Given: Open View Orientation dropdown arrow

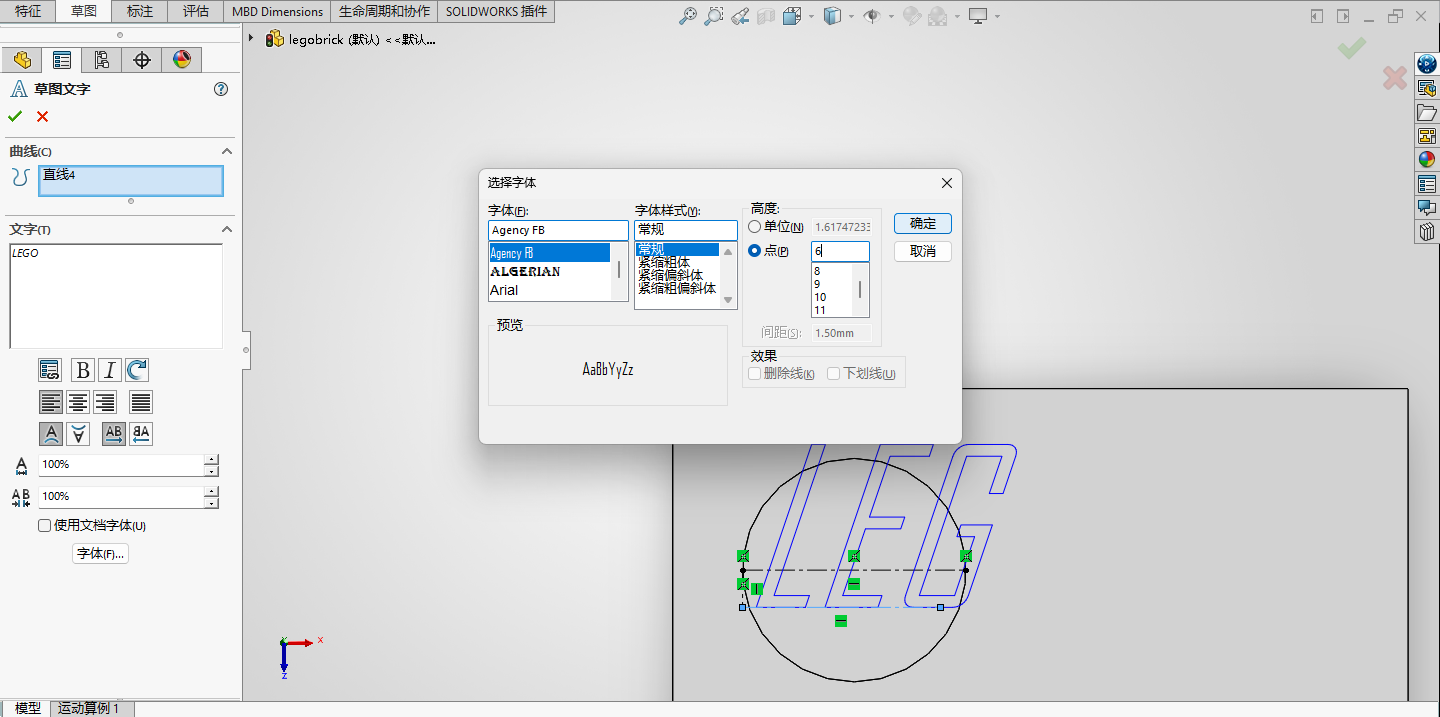Looking at the screenshot, I should pos(810,16).
